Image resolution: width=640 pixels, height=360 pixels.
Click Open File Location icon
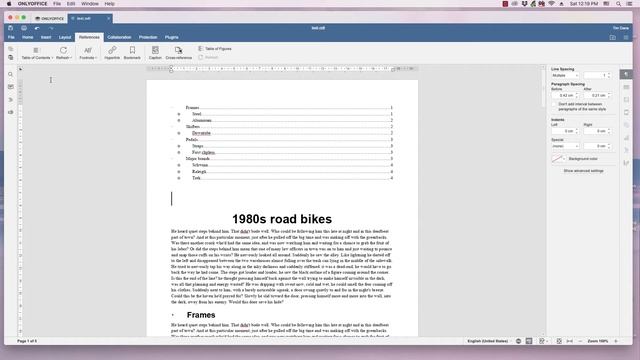pos(613,37)
